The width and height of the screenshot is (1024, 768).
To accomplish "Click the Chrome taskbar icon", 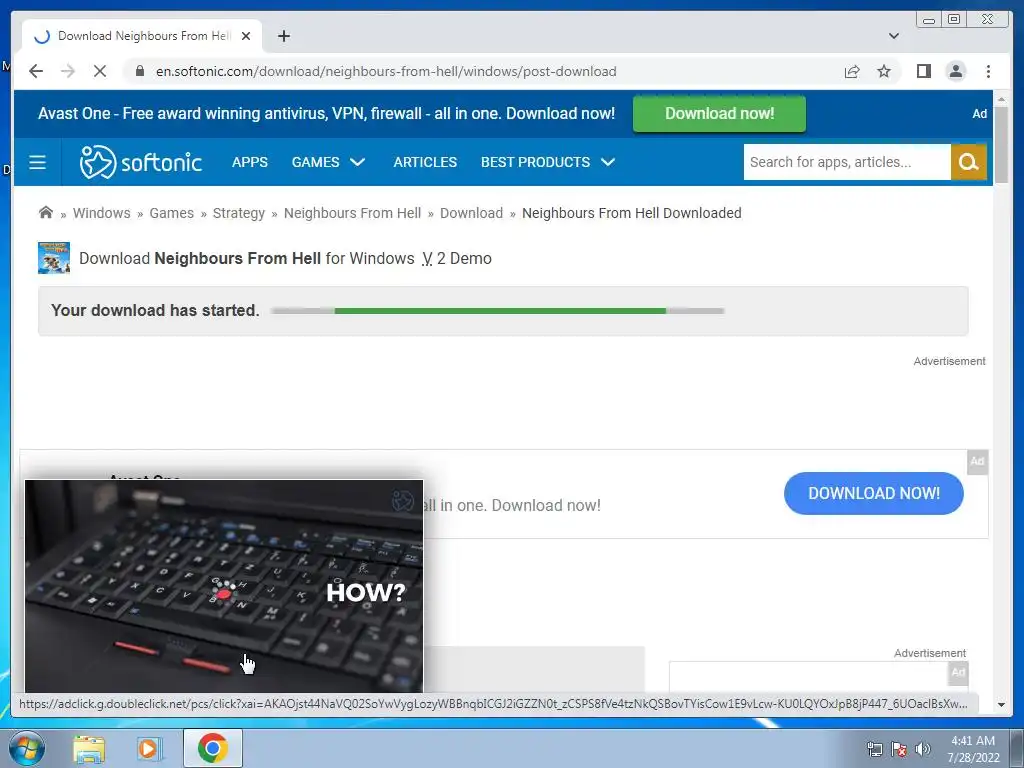I will [x=213, y=748].
